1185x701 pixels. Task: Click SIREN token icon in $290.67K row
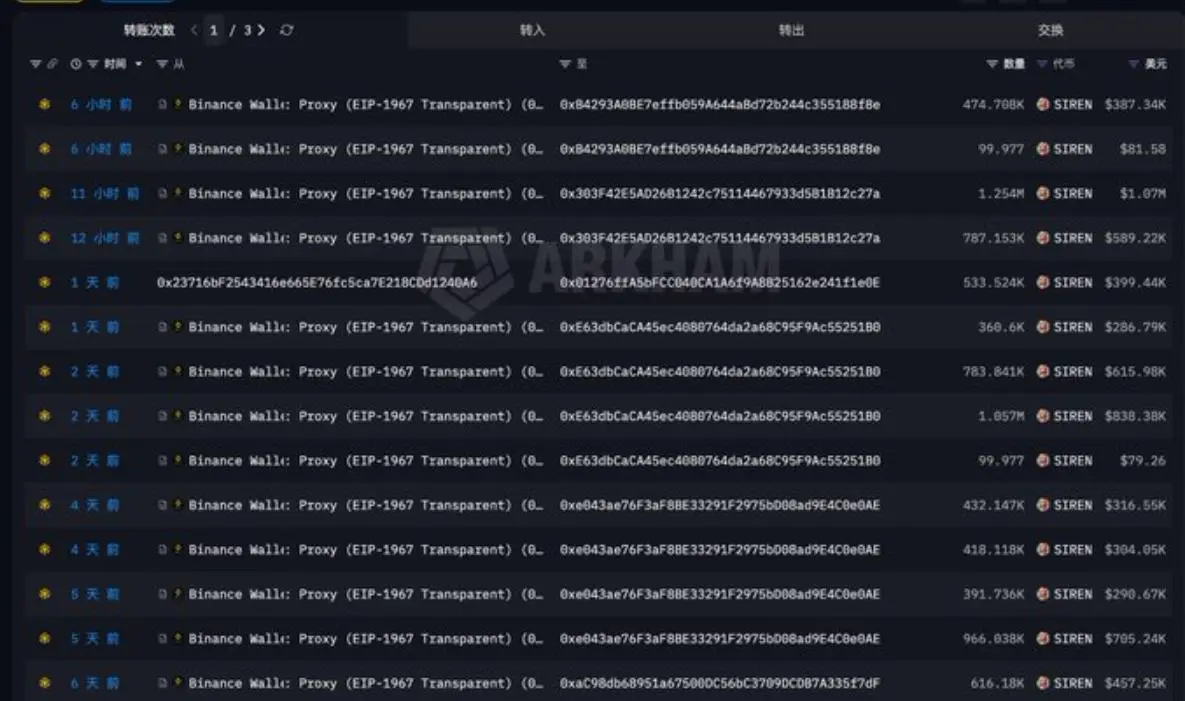[1043, 594]
